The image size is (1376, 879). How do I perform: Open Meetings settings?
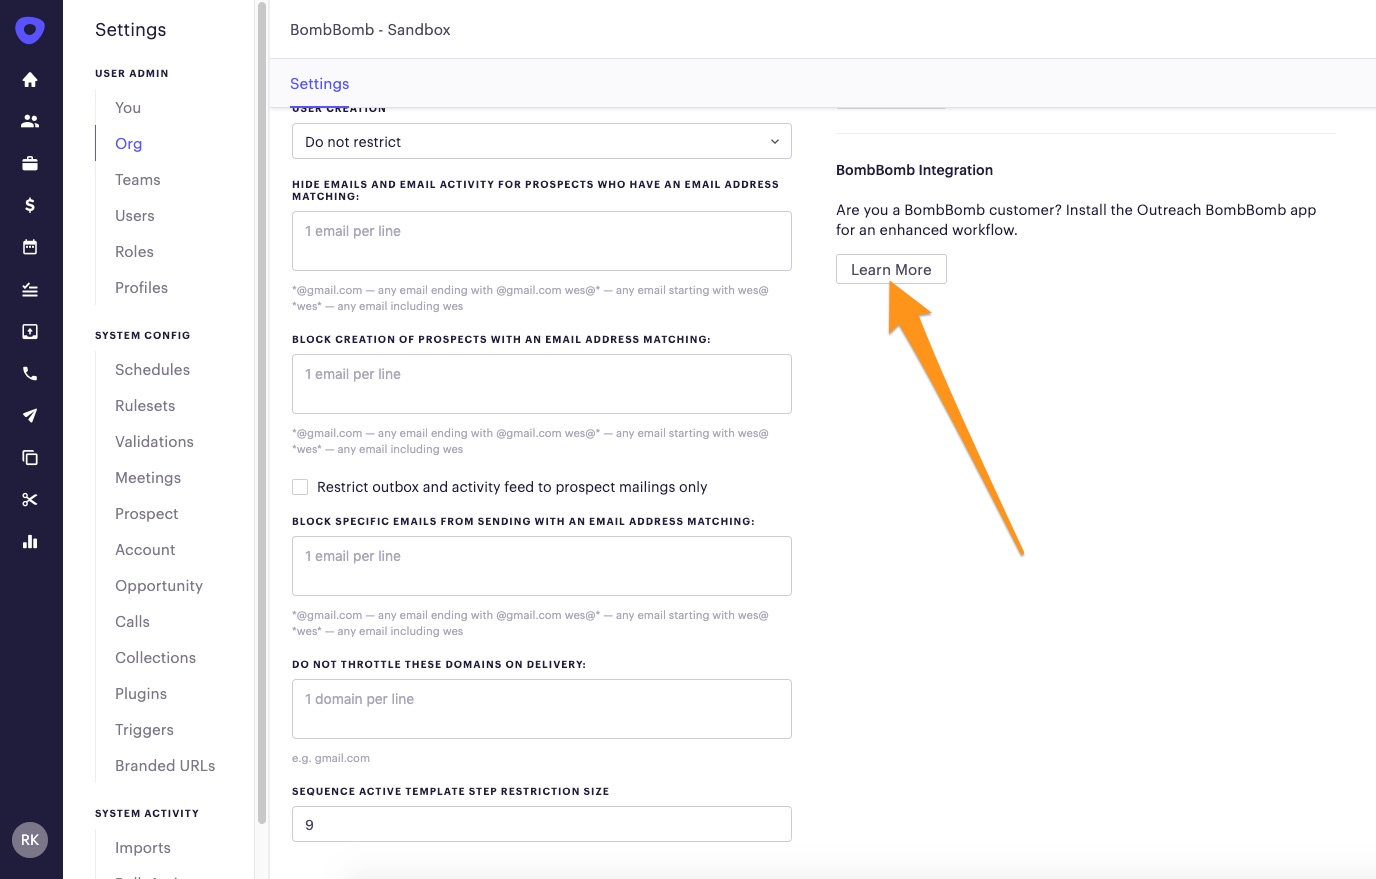tap(148, 478)
